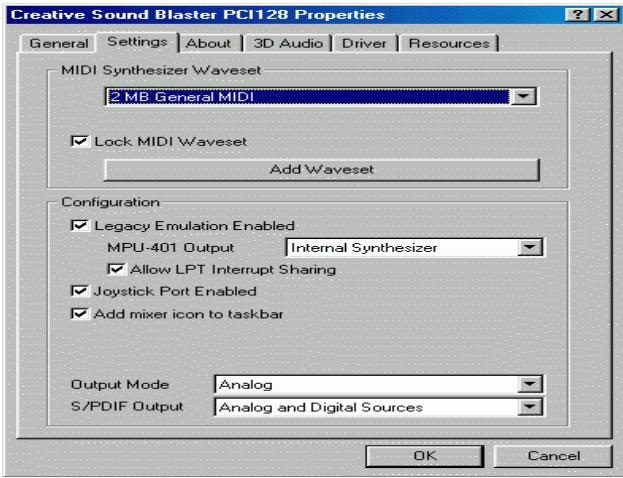Viewport: 623px width, 478px height.
Task: Click the Add Waveset button
Action: click(x=322, y=170)
